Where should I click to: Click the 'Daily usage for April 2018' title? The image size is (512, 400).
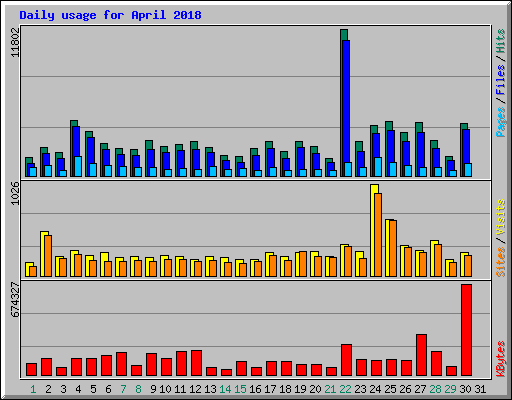point(110,15)
